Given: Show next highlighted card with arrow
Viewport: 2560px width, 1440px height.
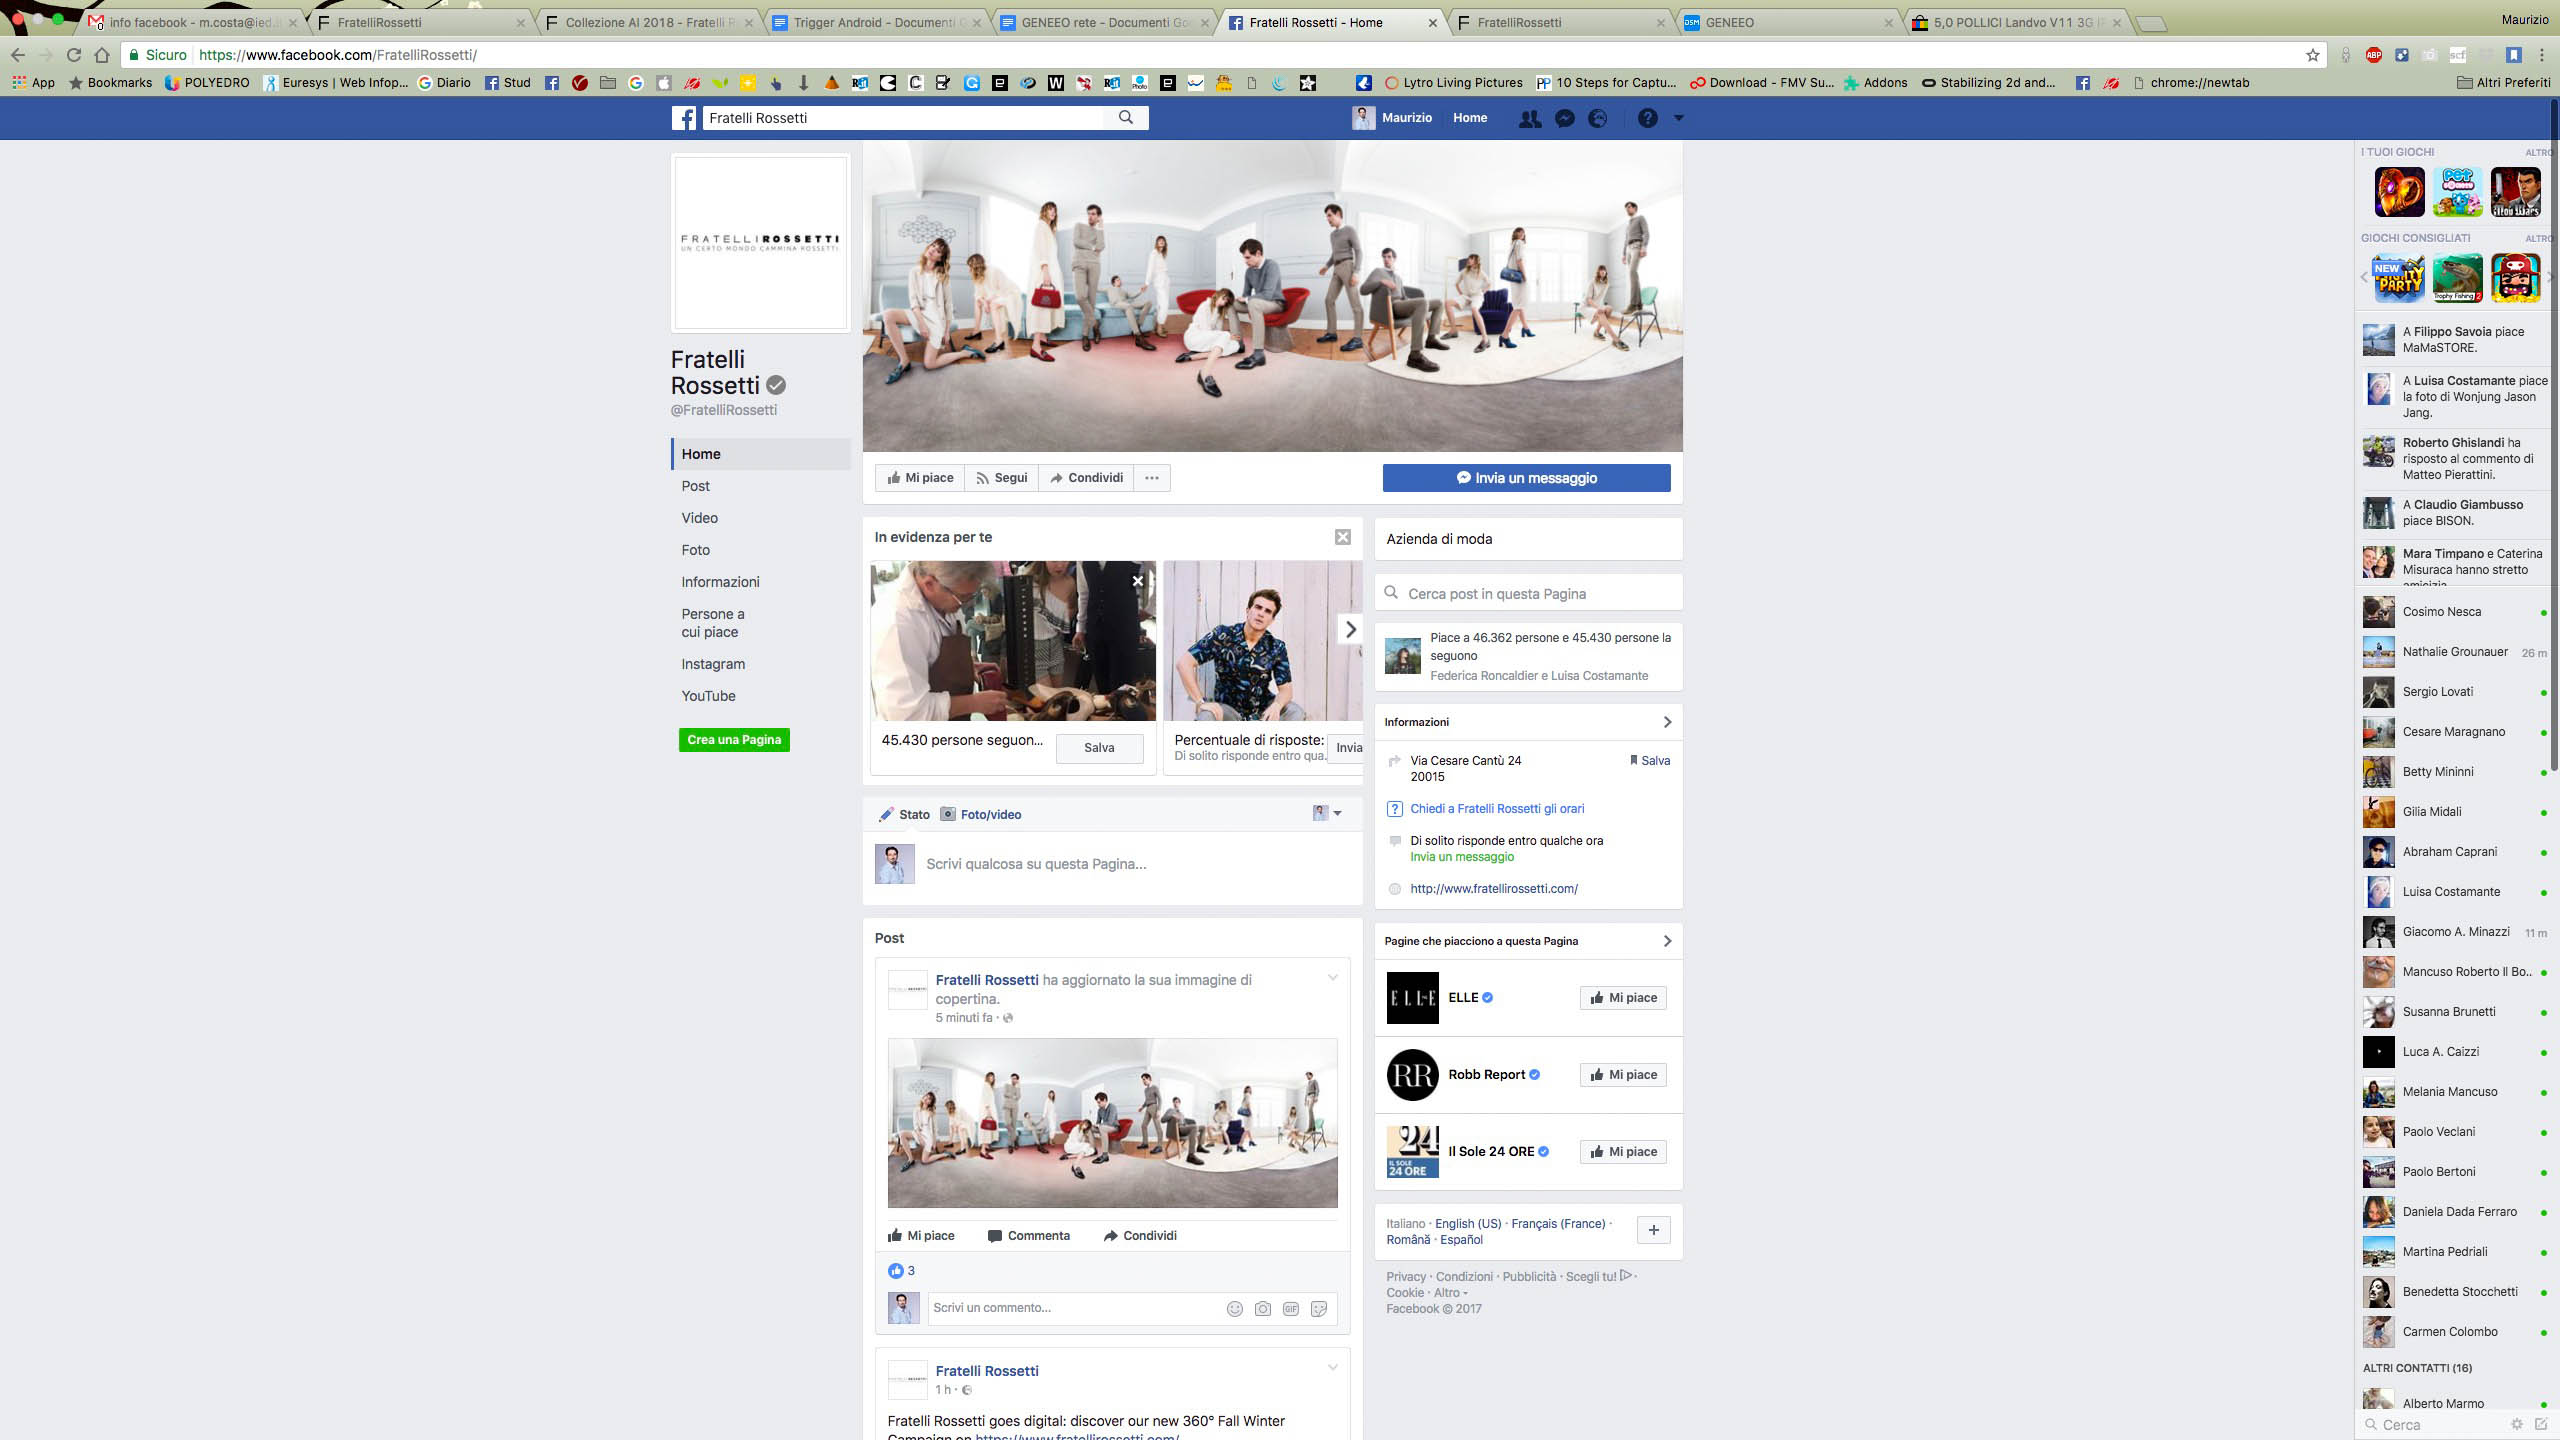Looking at the screenshot, I should pyautogui.click(x=1350, y=629).
